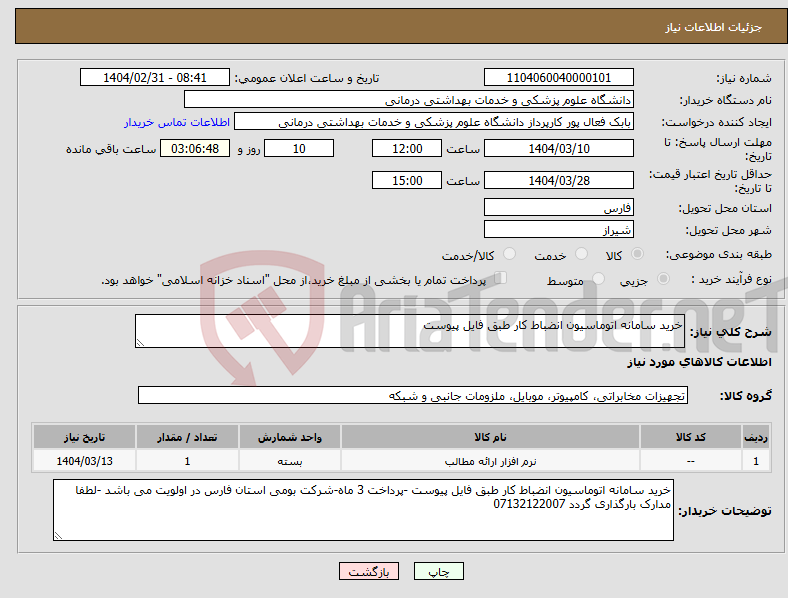Click the بازگشت (back) button
788x598 pixels.
[369, 571]
